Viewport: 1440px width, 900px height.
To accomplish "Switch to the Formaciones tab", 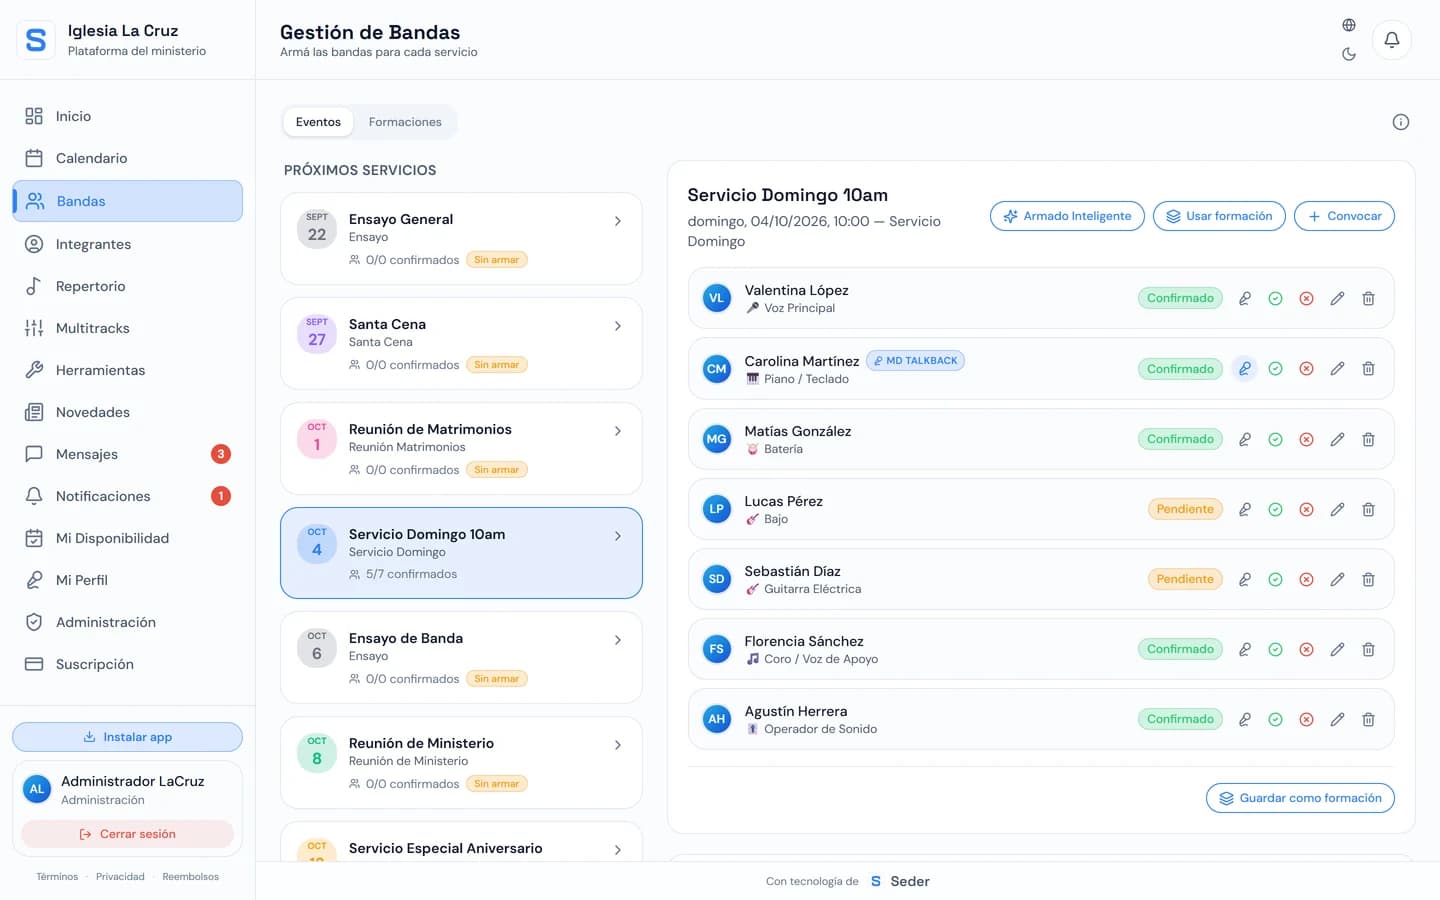I will [x=405, y=122].
